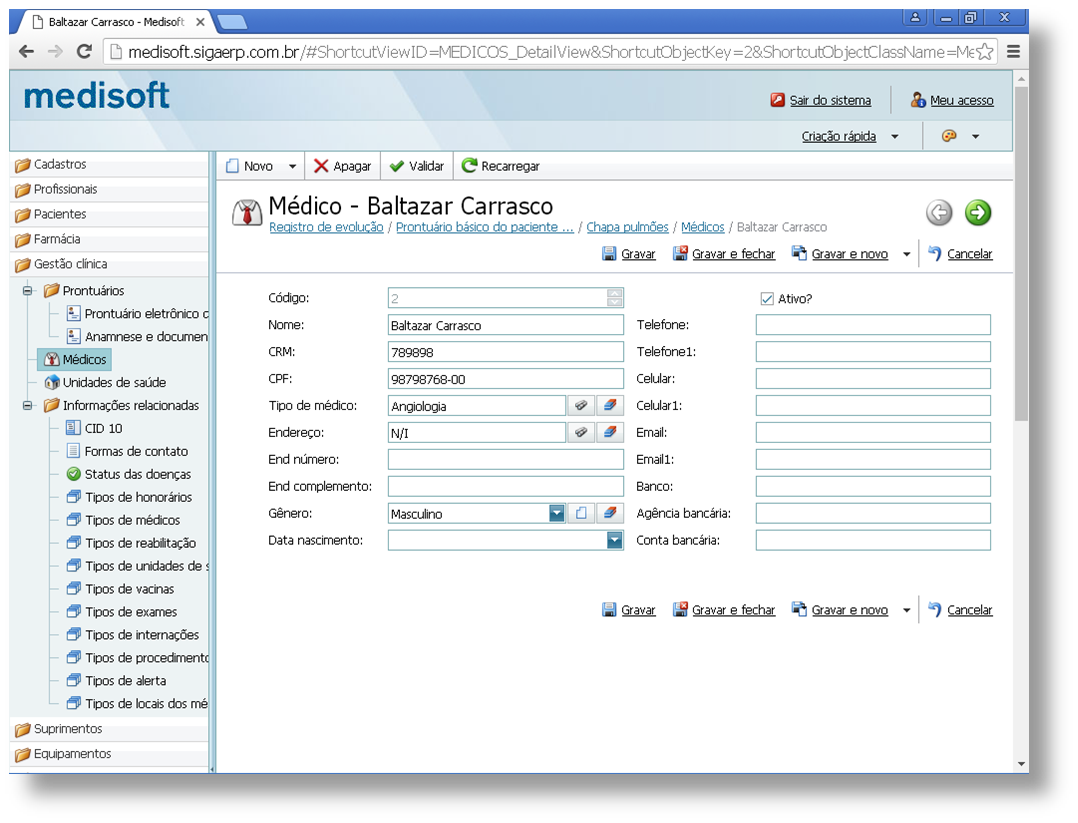This screenshot has height=823, width=1078.
Task: Select Médicos in navigation tree
Action: pyautogui.click(x=75, y=360)
